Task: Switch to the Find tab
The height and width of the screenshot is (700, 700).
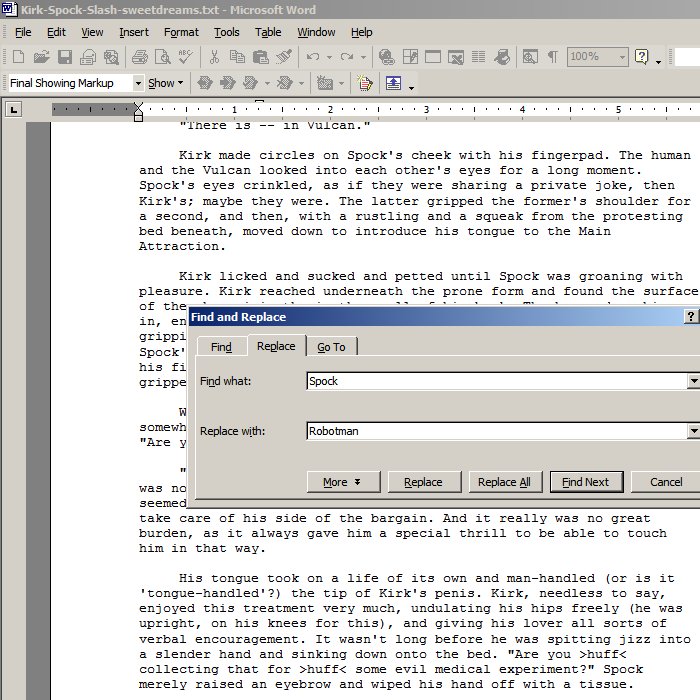Action: click(x=221, y=347)
